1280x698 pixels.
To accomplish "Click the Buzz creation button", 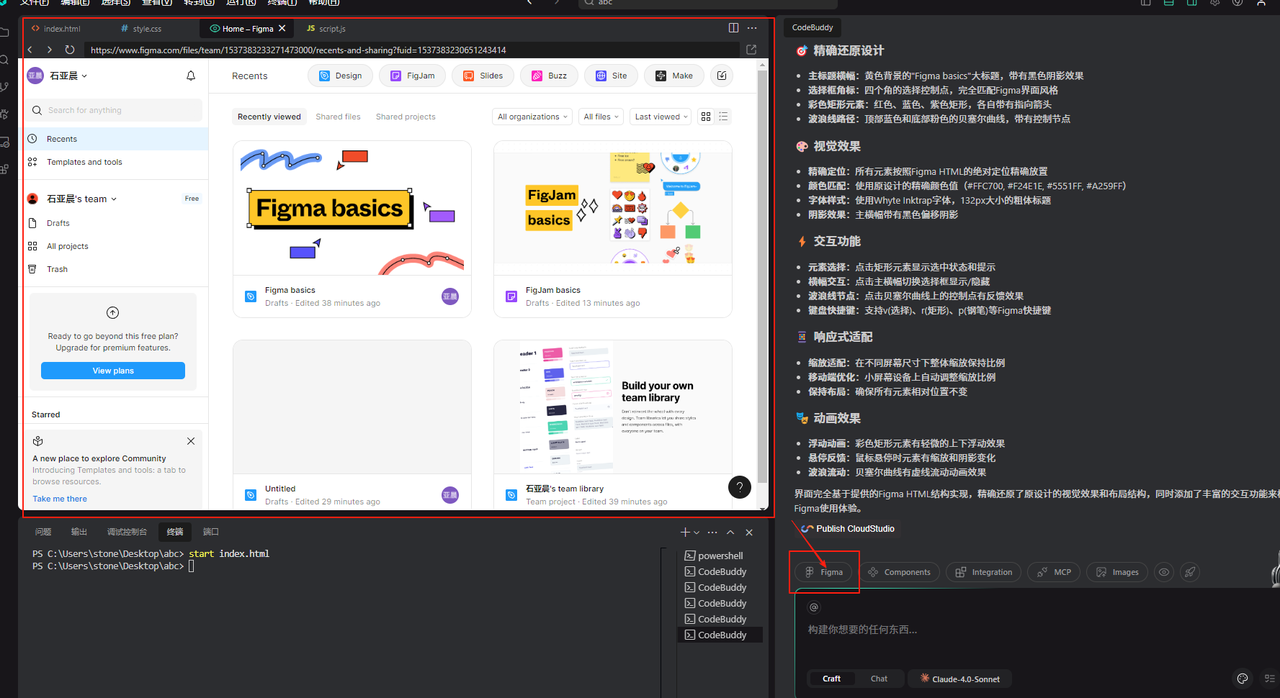I will [x=549, y=76].
